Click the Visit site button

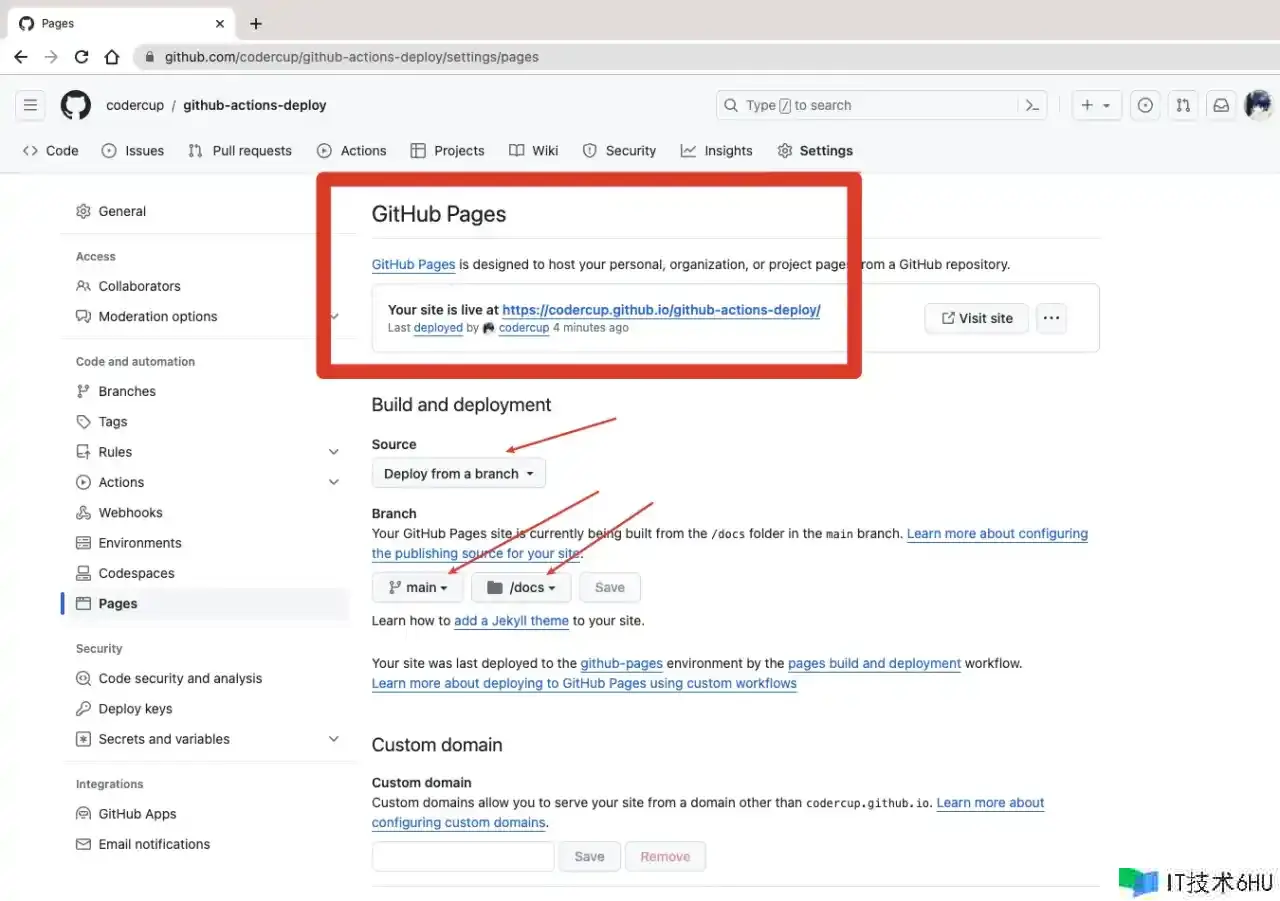click(977, 318)
